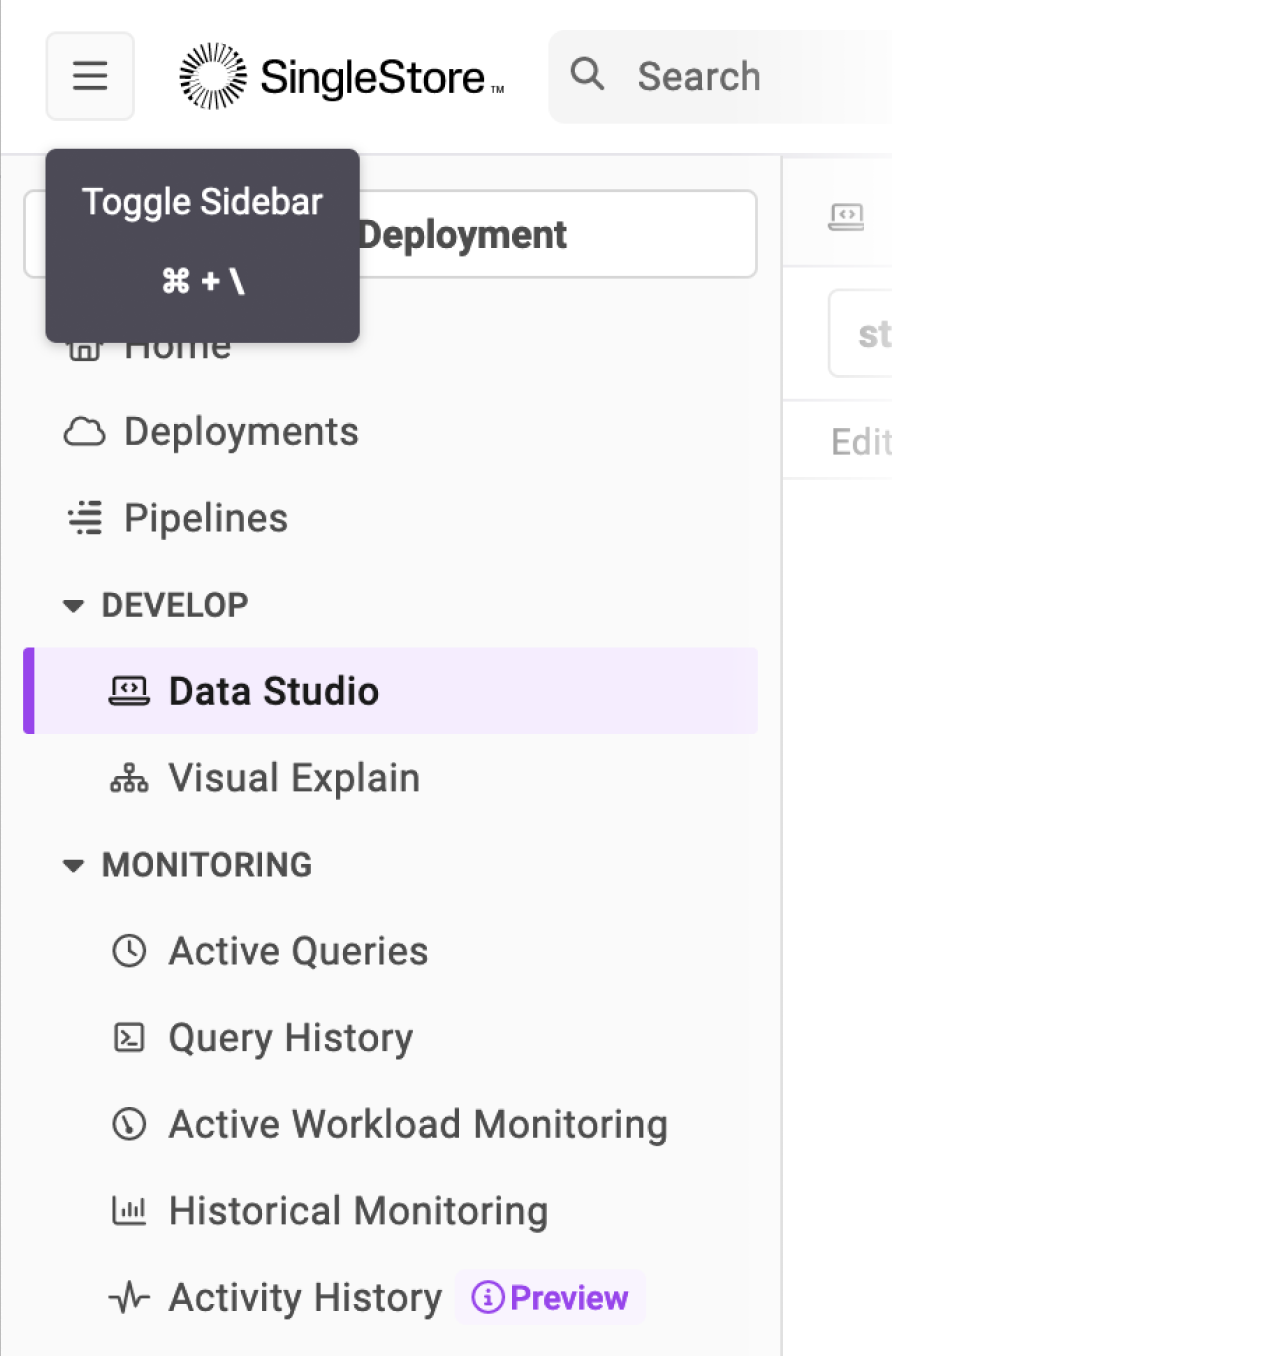This screenshot has width=1280, height=1356.
Task: Click the Active Queries clock icon
Action: click(128, 951)
